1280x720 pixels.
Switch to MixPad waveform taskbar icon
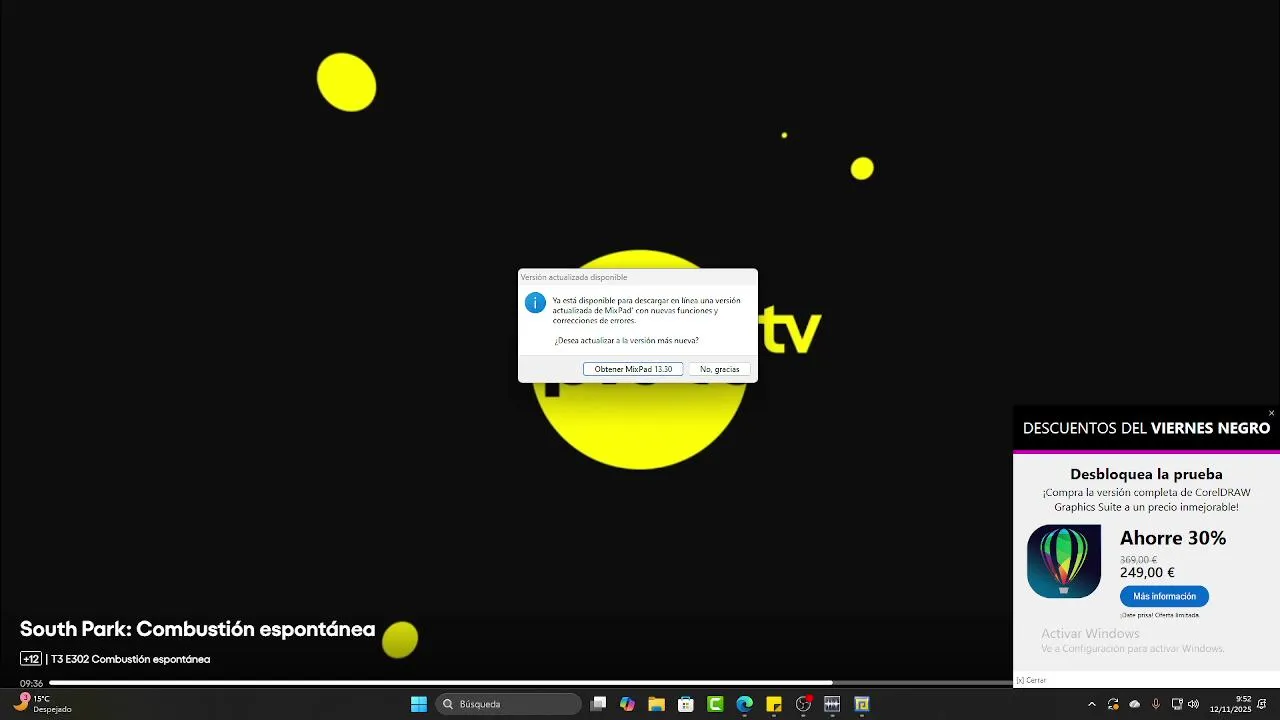832,704
